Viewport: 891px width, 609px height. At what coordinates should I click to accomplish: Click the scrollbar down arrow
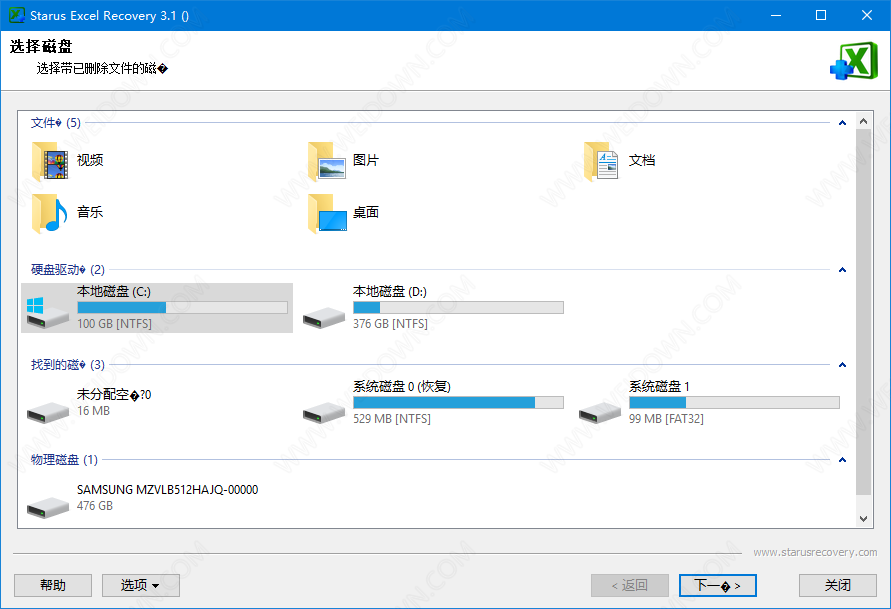[x=863, y=519]
